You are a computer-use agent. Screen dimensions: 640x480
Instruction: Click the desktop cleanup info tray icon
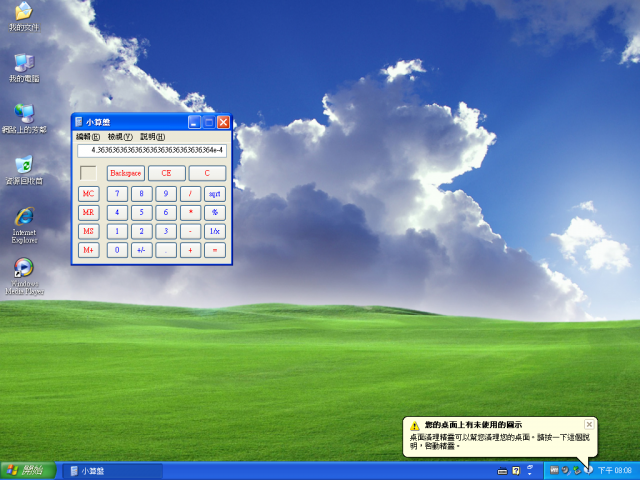click(588, 471)
